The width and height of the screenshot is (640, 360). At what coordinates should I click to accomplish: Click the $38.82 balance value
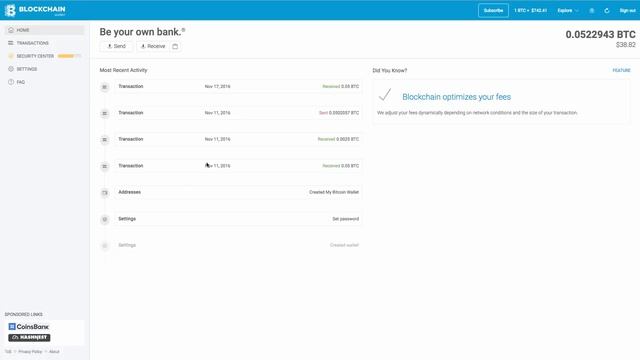tap(626, 45)
